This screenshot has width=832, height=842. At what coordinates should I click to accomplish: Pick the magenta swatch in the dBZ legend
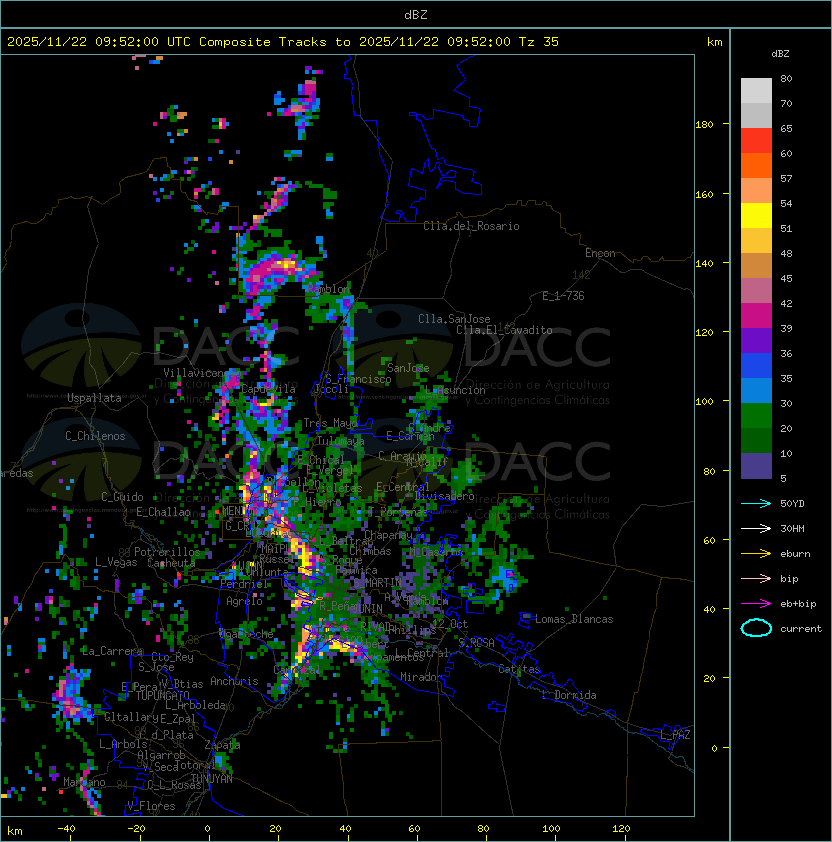coord(756,316)
